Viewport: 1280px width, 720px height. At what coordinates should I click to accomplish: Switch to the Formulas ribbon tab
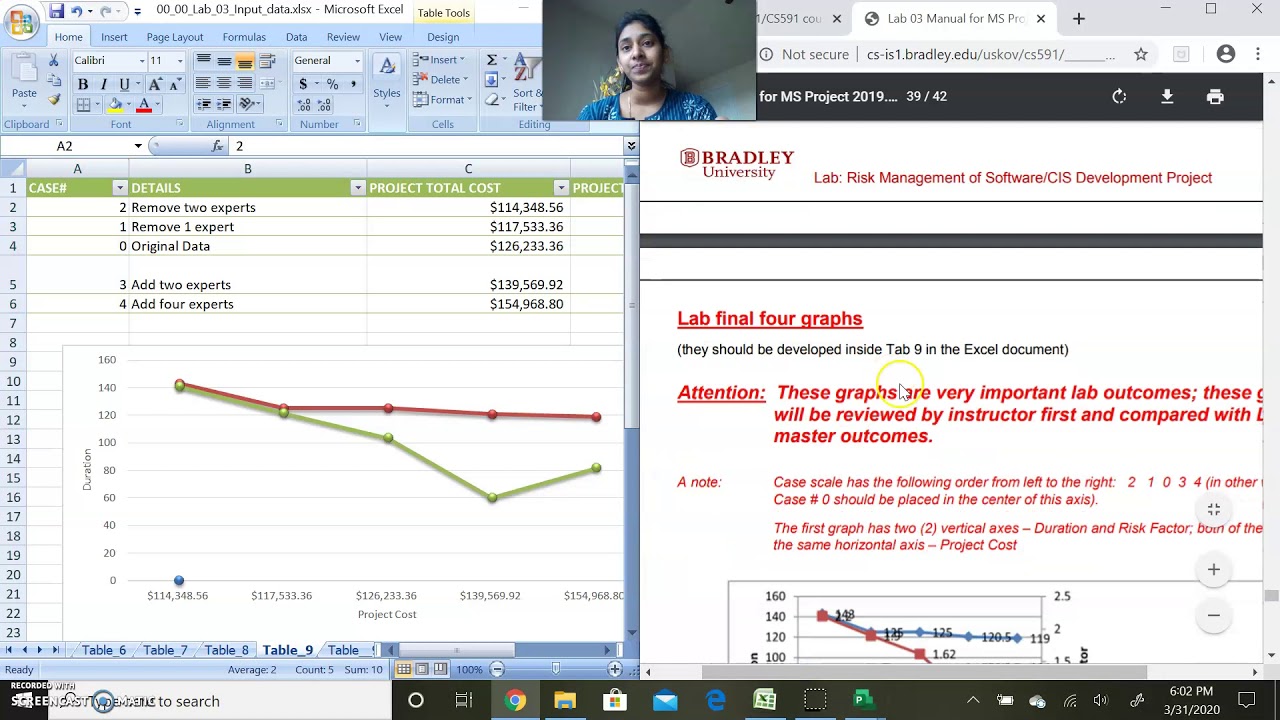pos(244,37)
